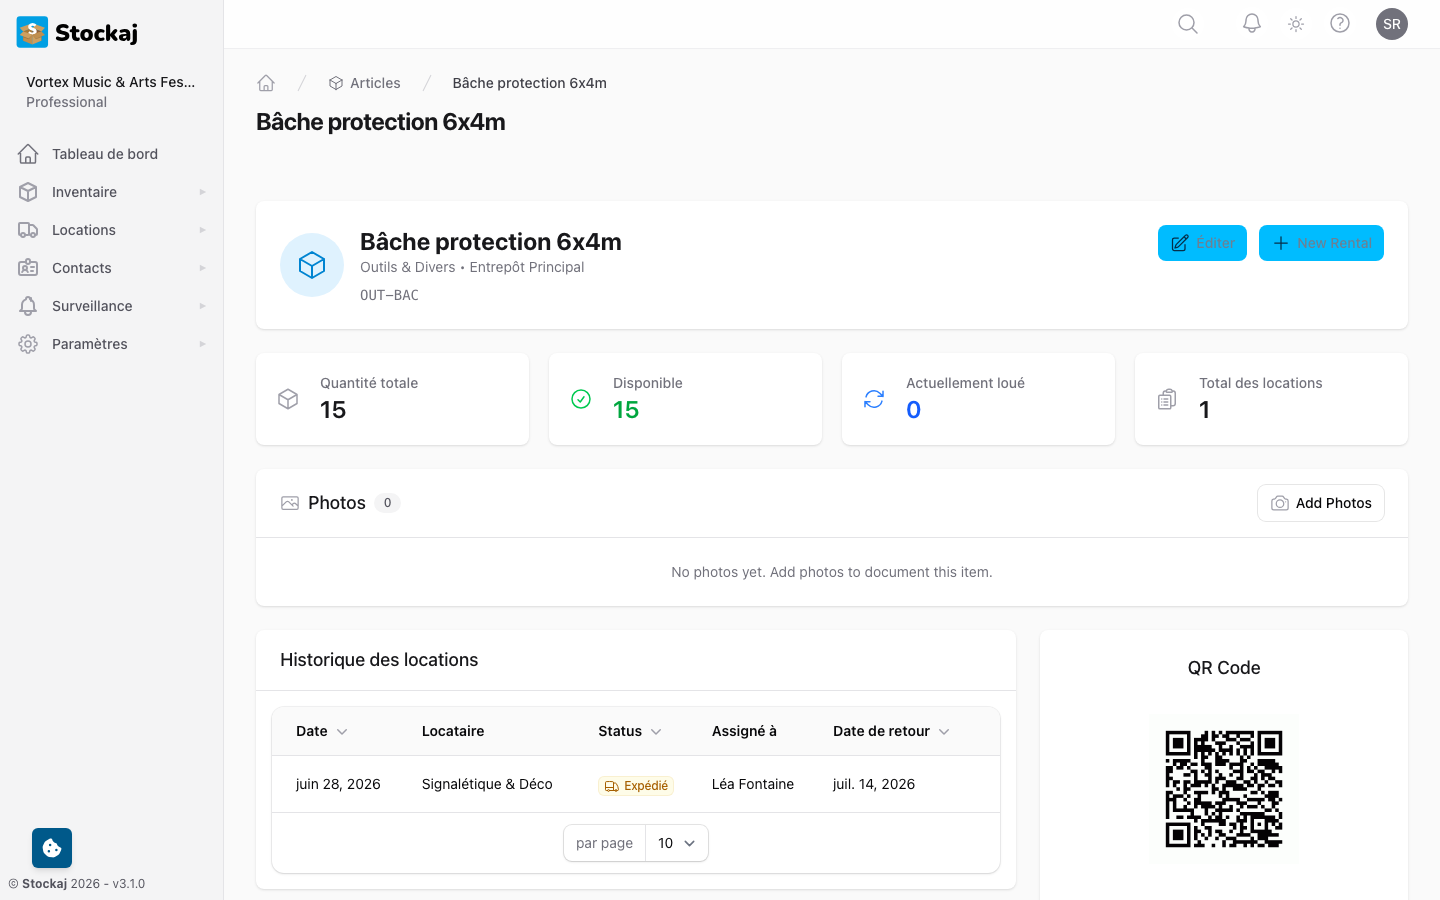Click the Inventaire box icon in sidebar
The image size is (1440, 900).
[x=27, y=191]
